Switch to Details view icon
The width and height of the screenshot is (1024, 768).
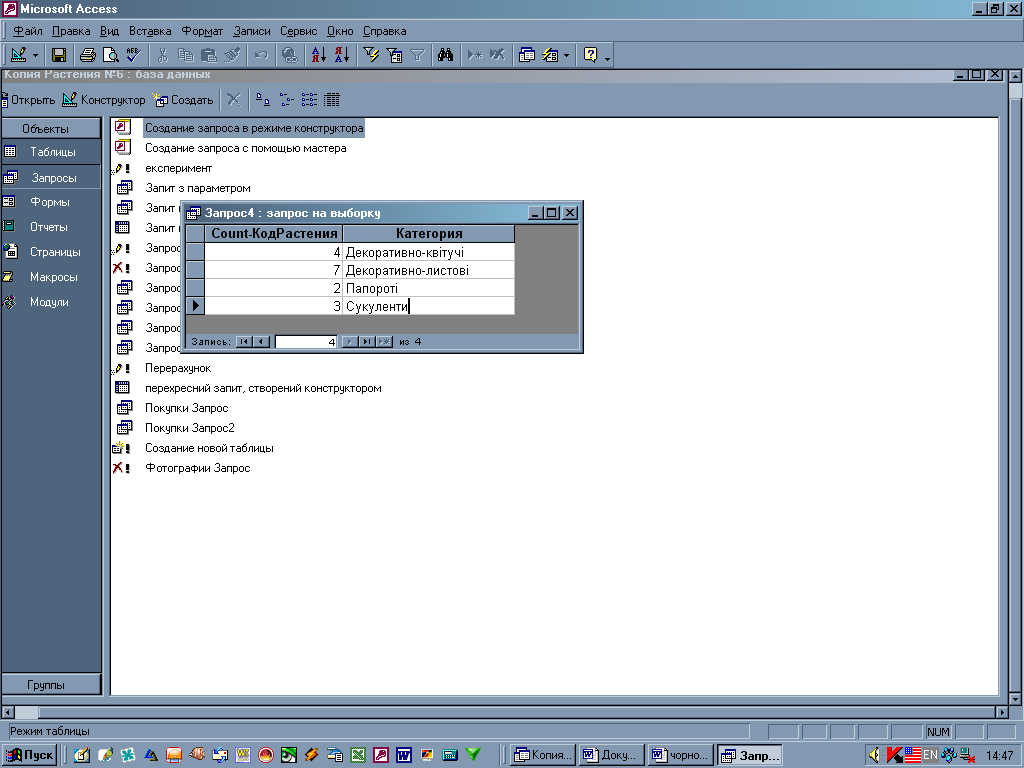tap(332, 100)
